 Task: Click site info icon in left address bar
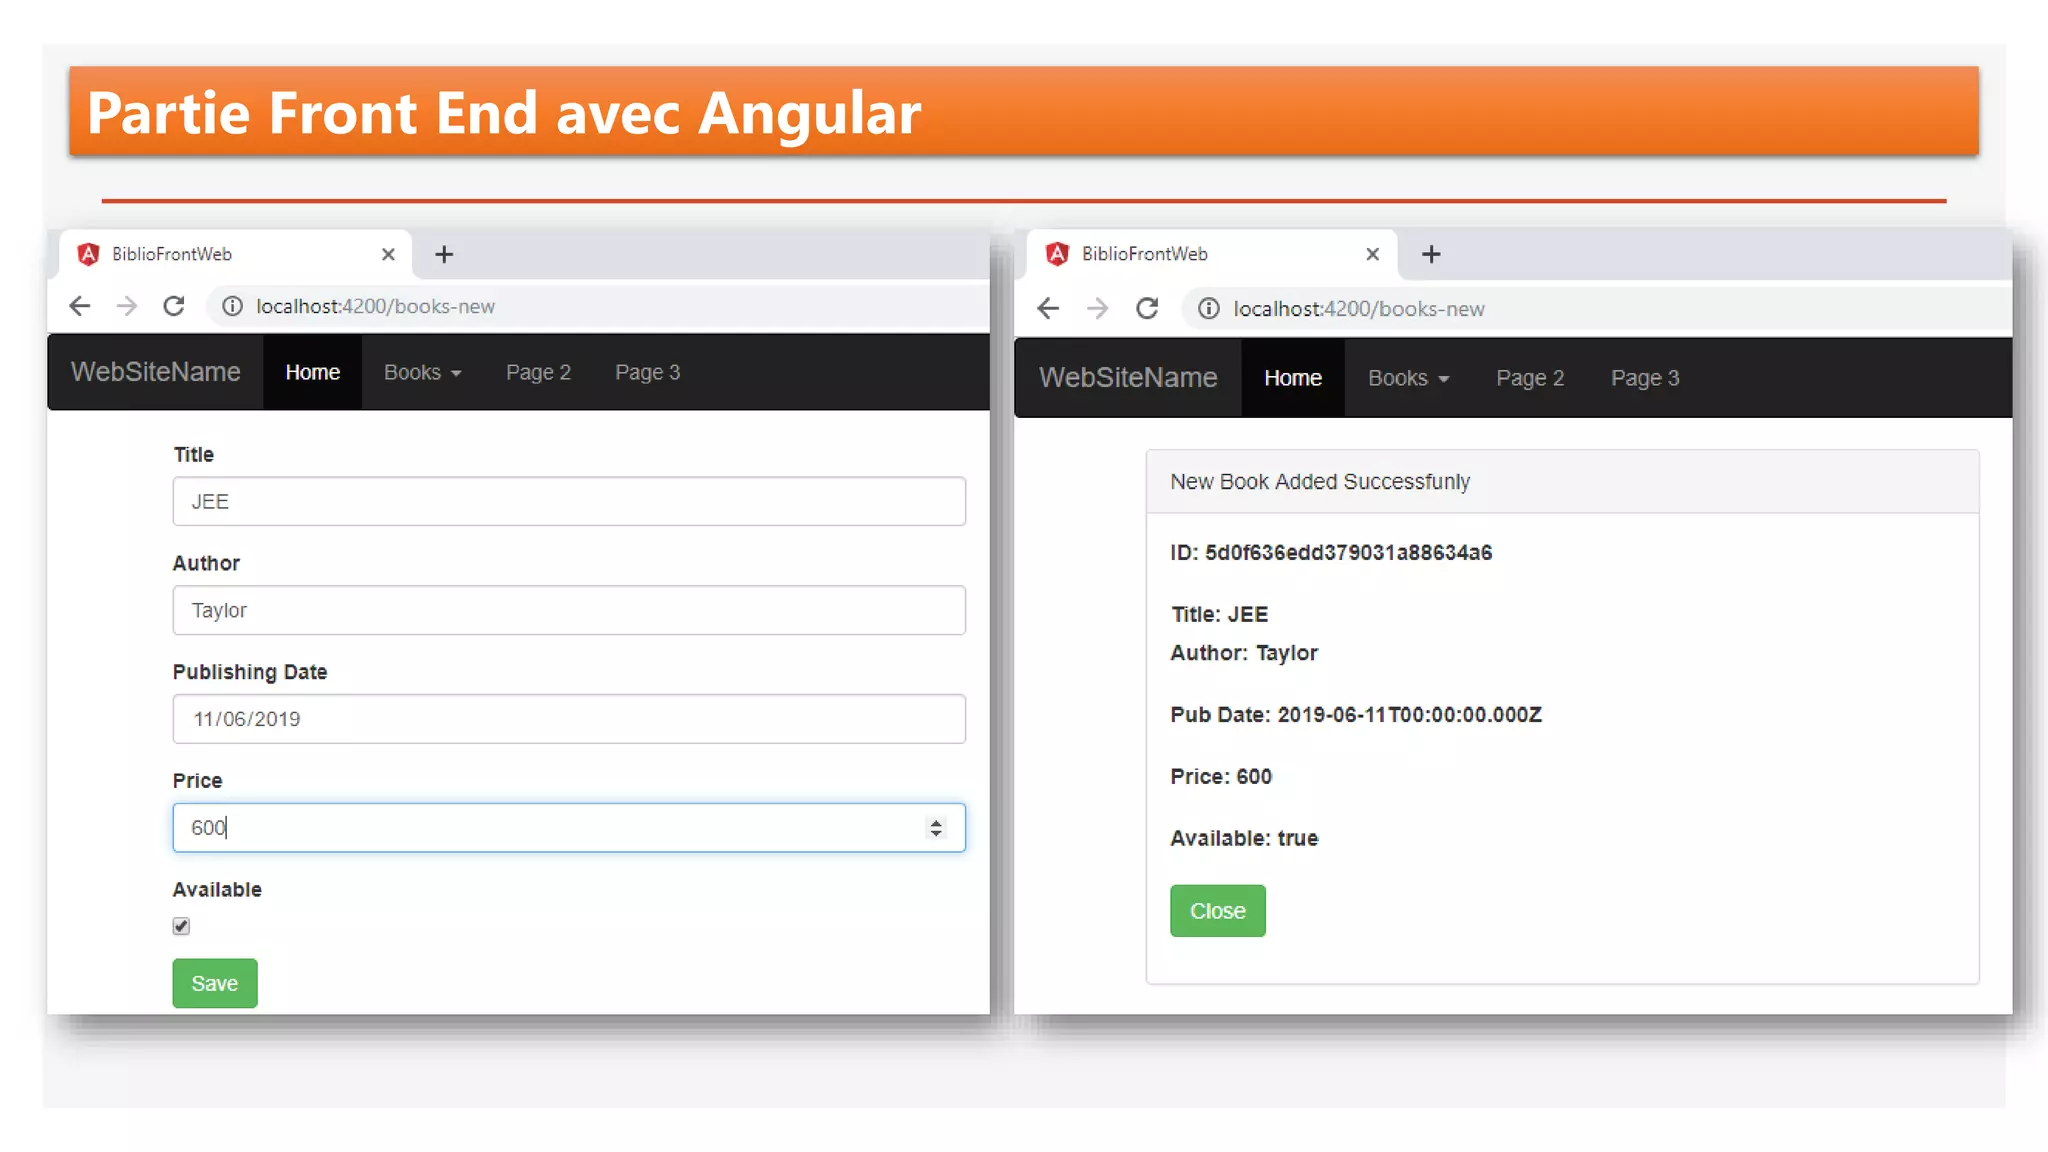coord(232,306)
